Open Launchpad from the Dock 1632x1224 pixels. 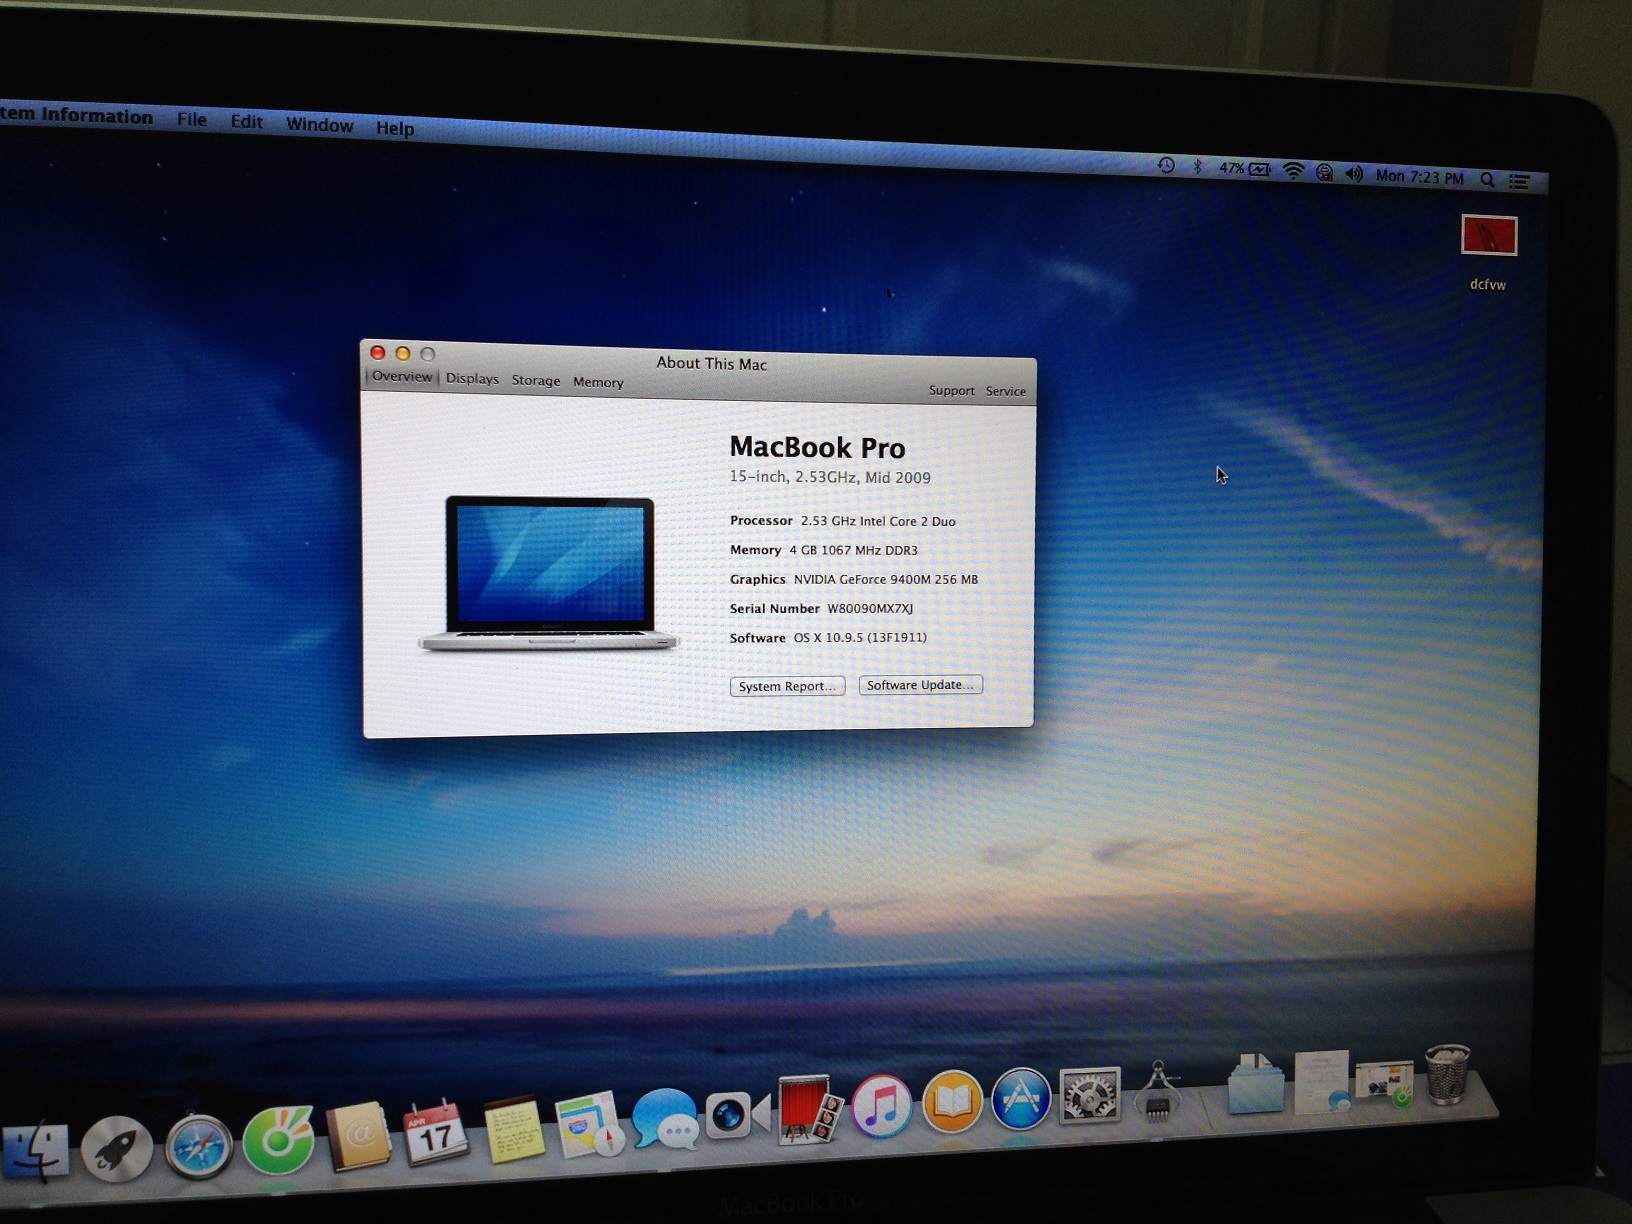pyautogui.click(x=116, y=1149)
